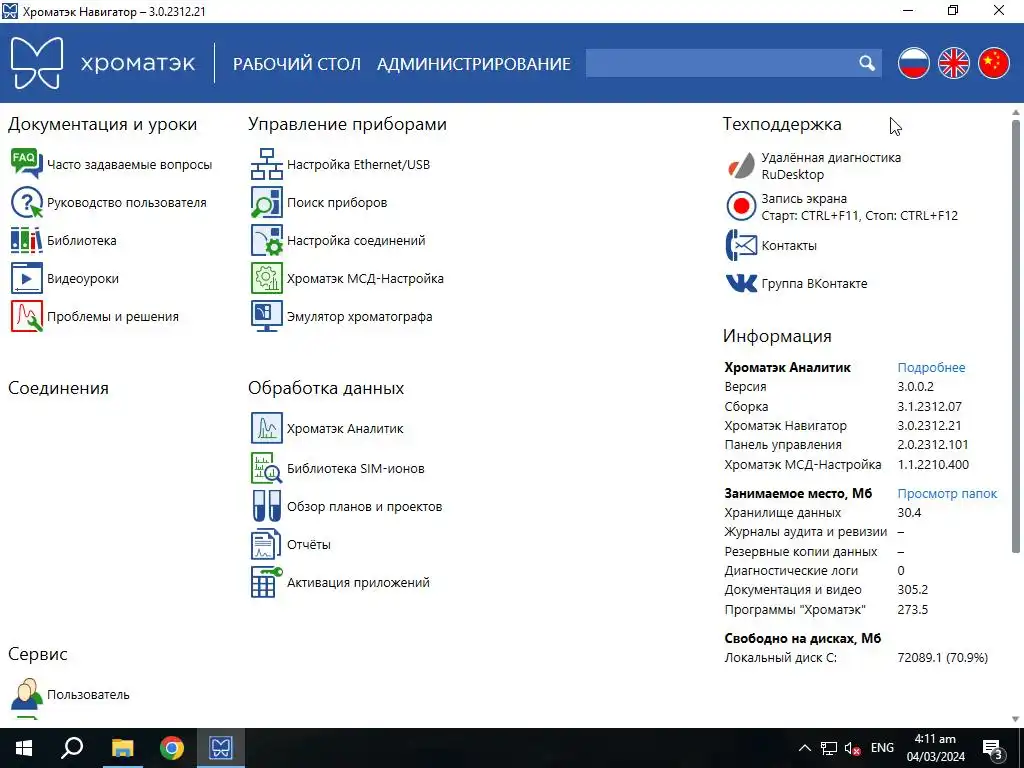The height and width of the screenshot is (768, 1024).
Task: Open Настройка Ethernet/USB label
Action: pos(359,165)
